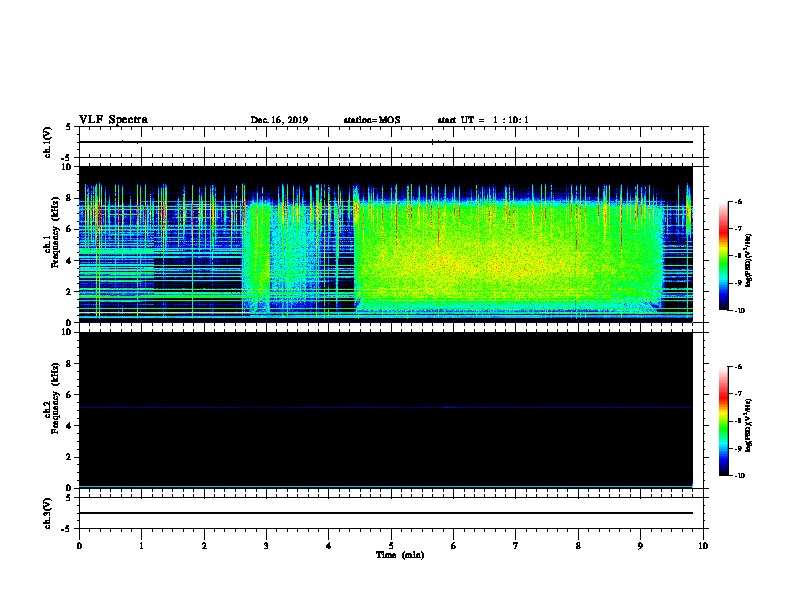Click the time axis tick label "2"
Screen dimensions: 792x612
204,546
